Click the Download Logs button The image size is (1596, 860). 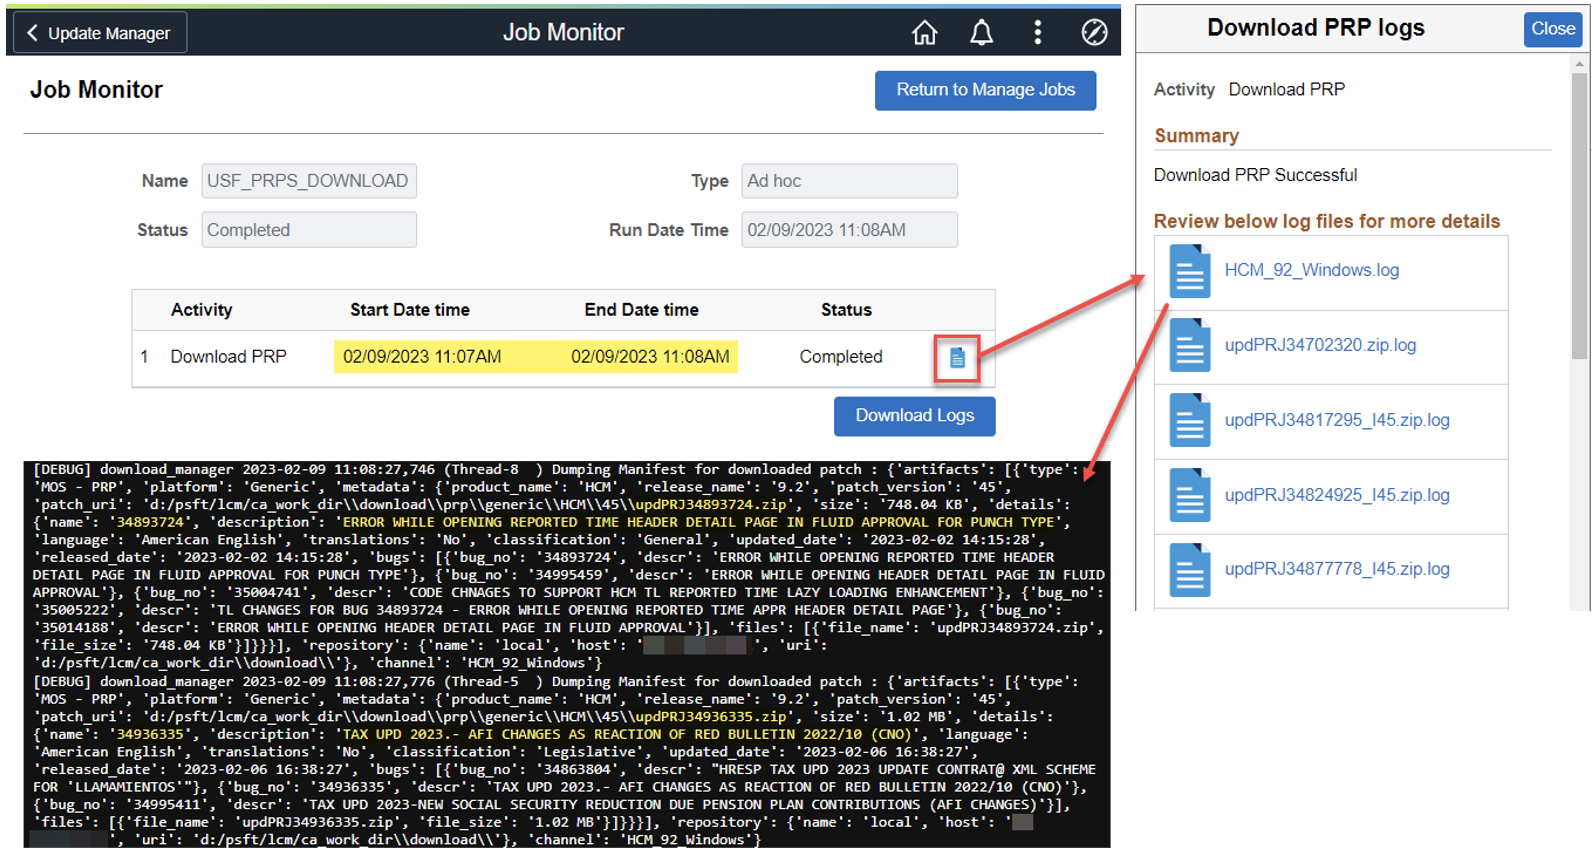pyautogui.click(x=914, y=416)
